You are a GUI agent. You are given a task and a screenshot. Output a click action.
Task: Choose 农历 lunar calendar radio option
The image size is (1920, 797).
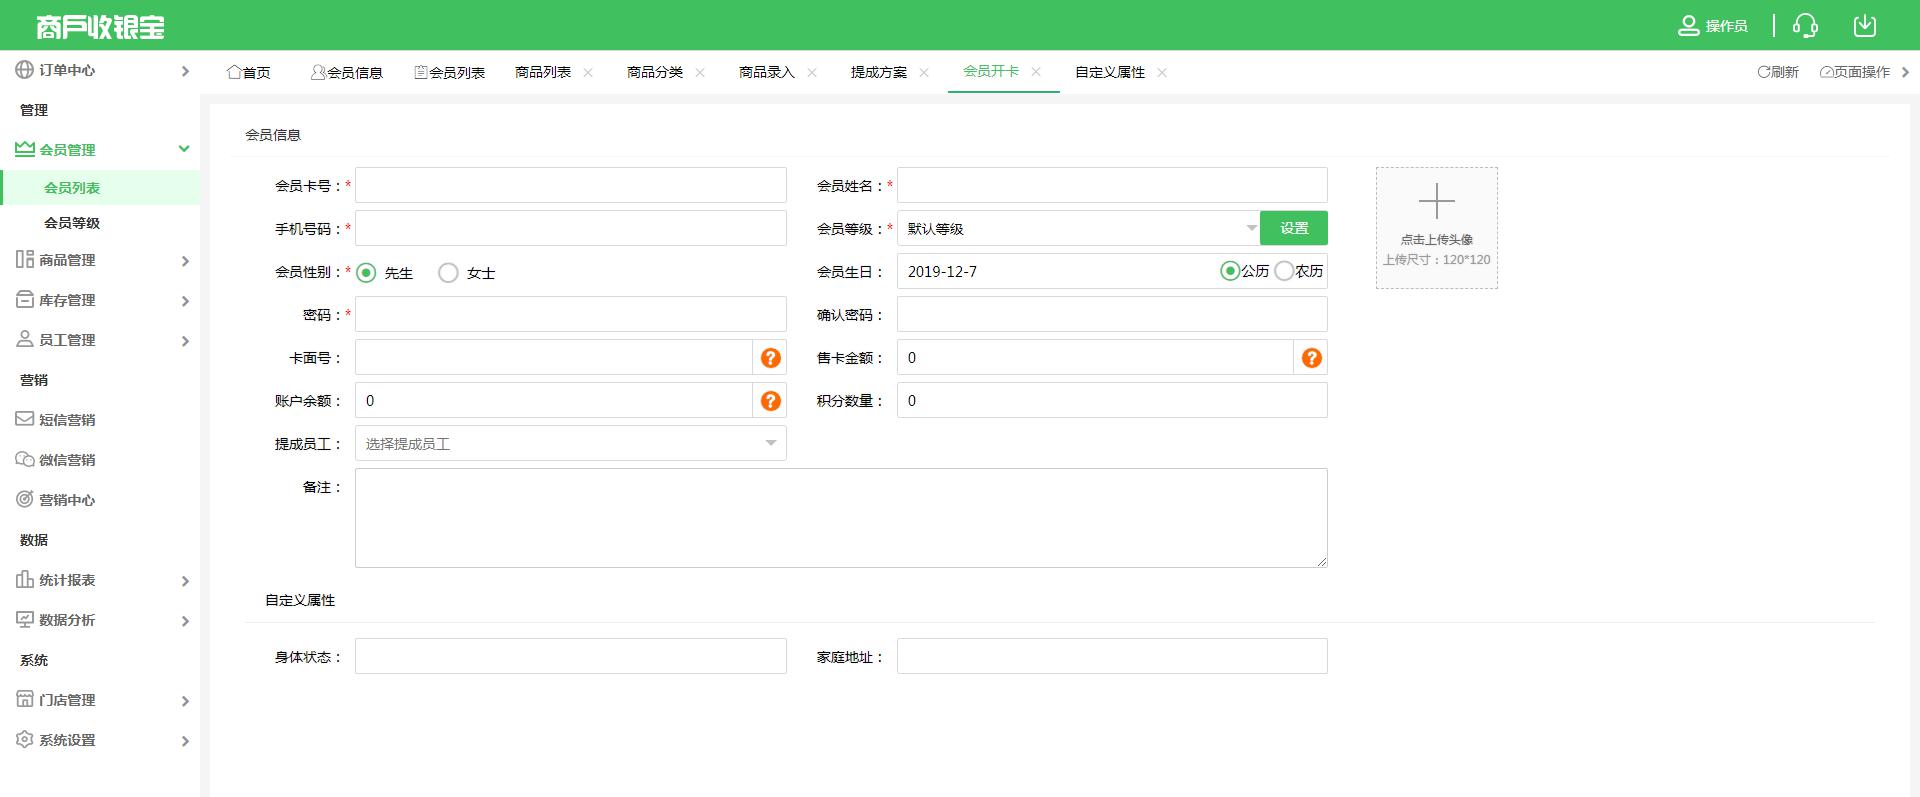pyautogui.click(x=1284, y=271)
